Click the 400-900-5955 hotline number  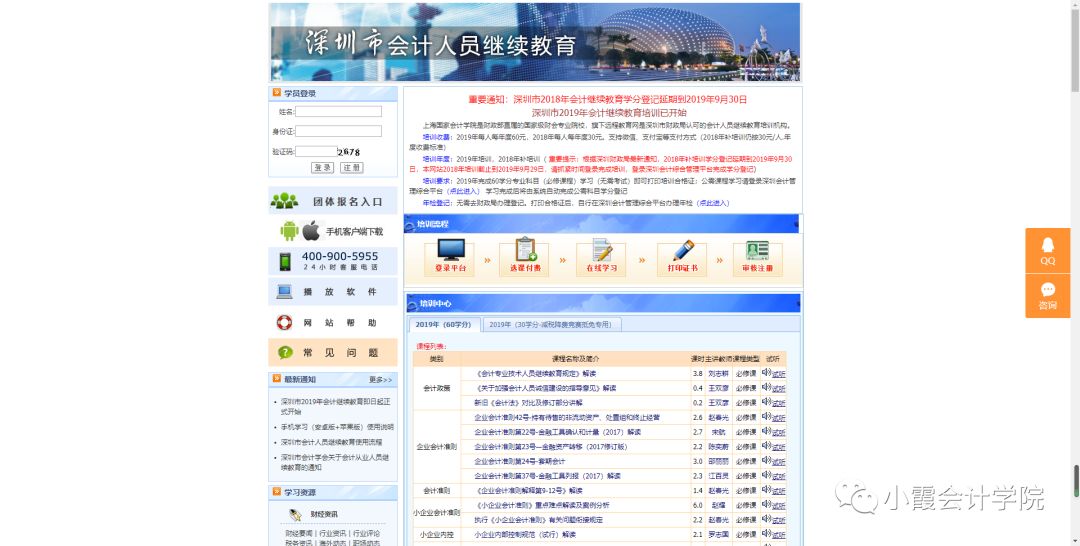pyautogui.click(x=340, y=256)
